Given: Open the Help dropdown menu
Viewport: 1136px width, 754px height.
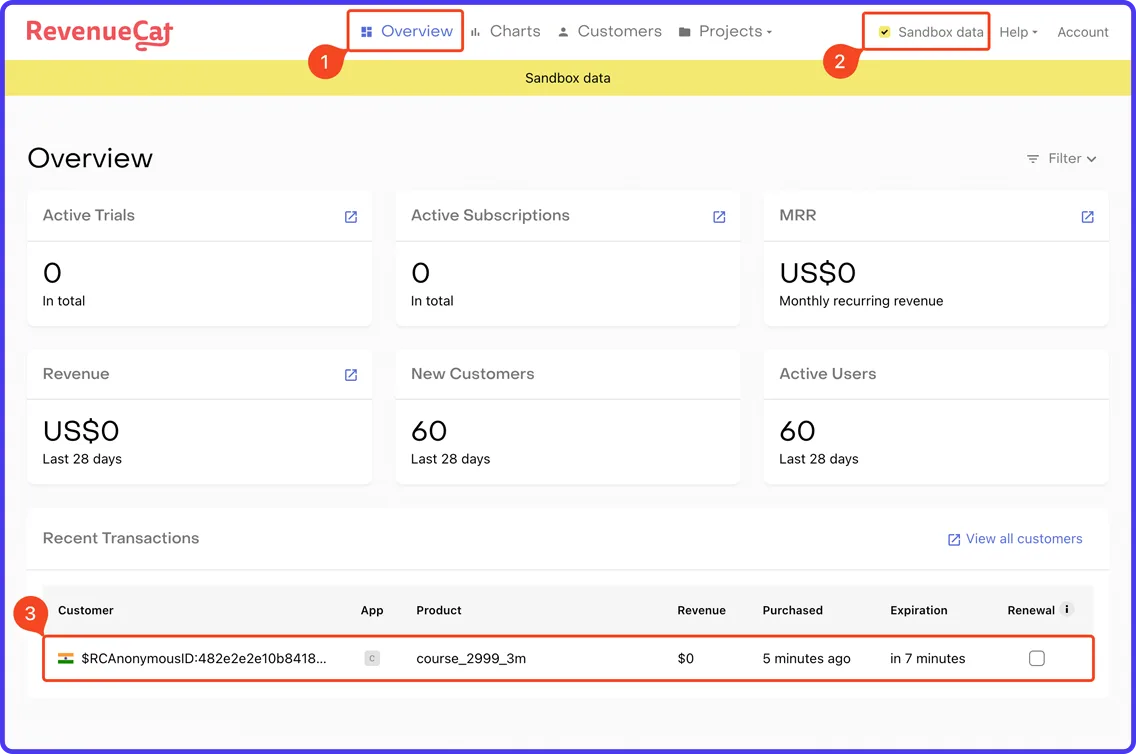Looking at the screenshot, I should pos(1018,32).
